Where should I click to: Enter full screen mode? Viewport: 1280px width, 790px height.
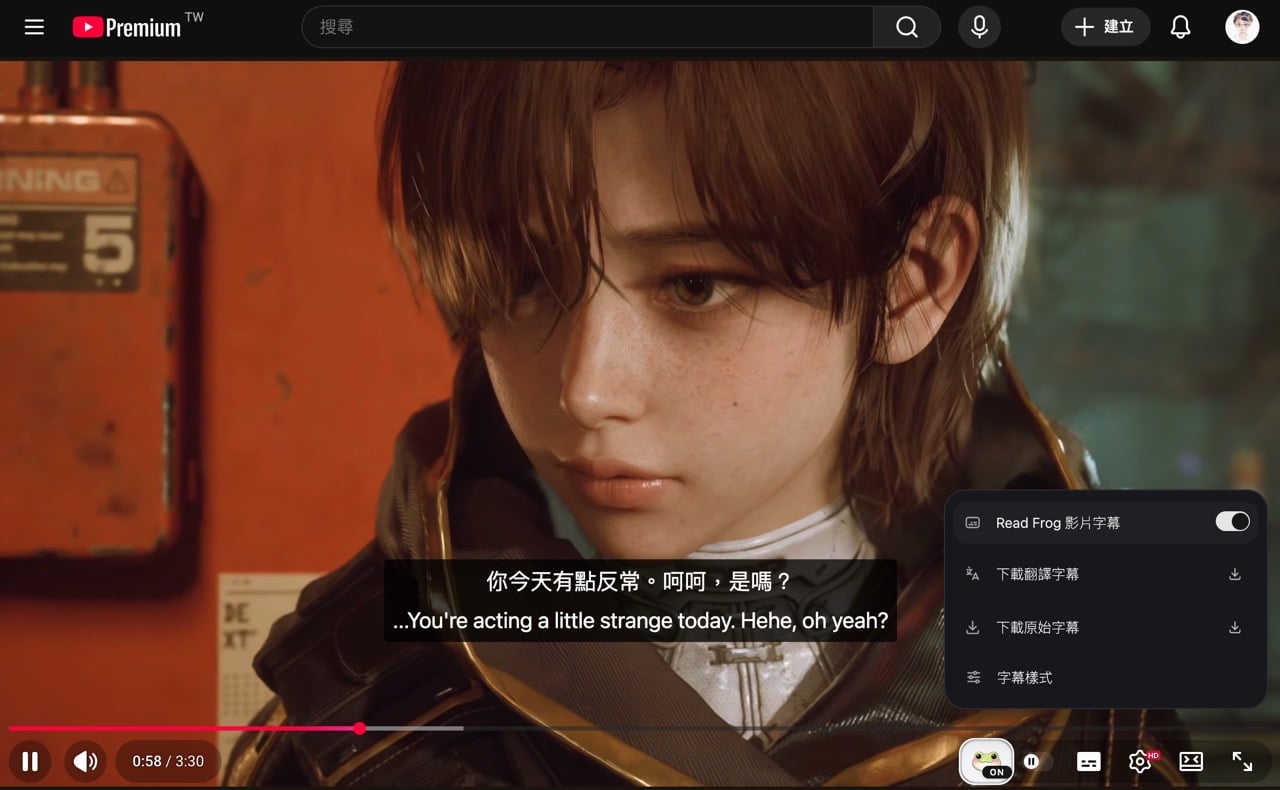[1242, 762]
